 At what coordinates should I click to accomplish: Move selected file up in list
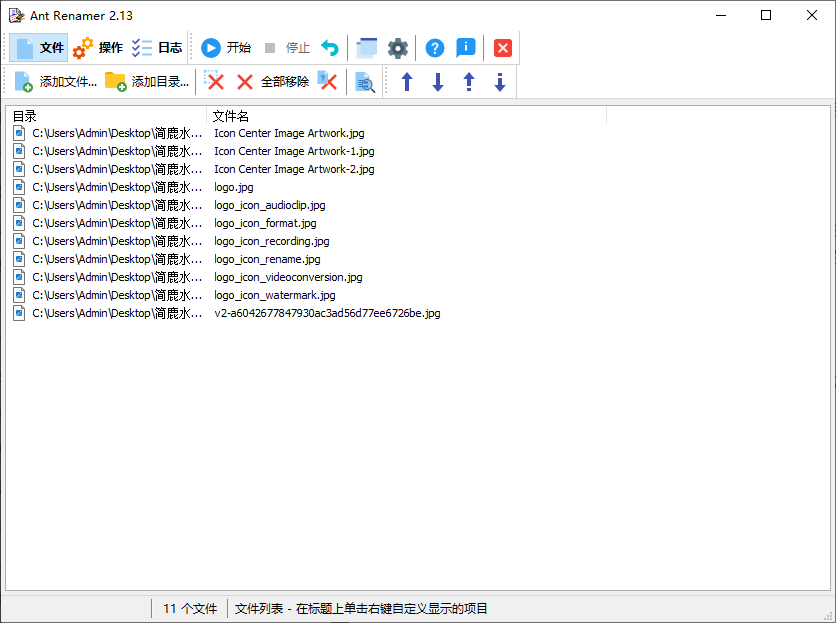(406, 81)
